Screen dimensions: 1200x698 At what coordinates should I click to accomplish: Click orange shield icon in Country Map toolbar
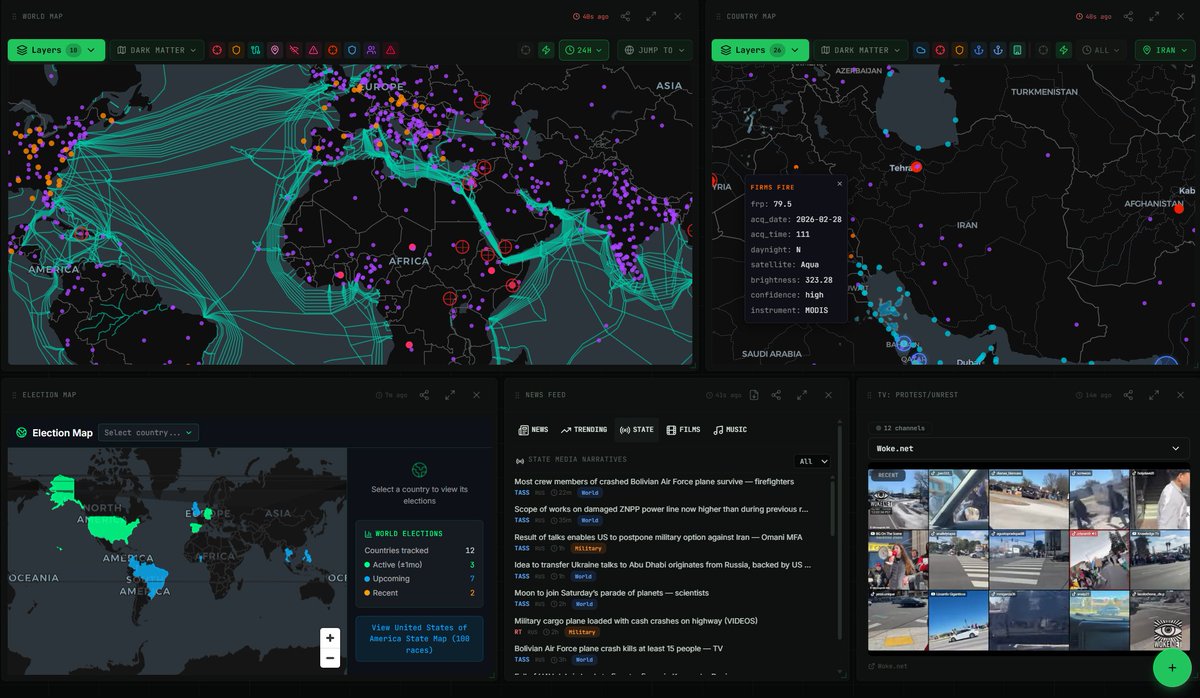[x=959, y=50]
